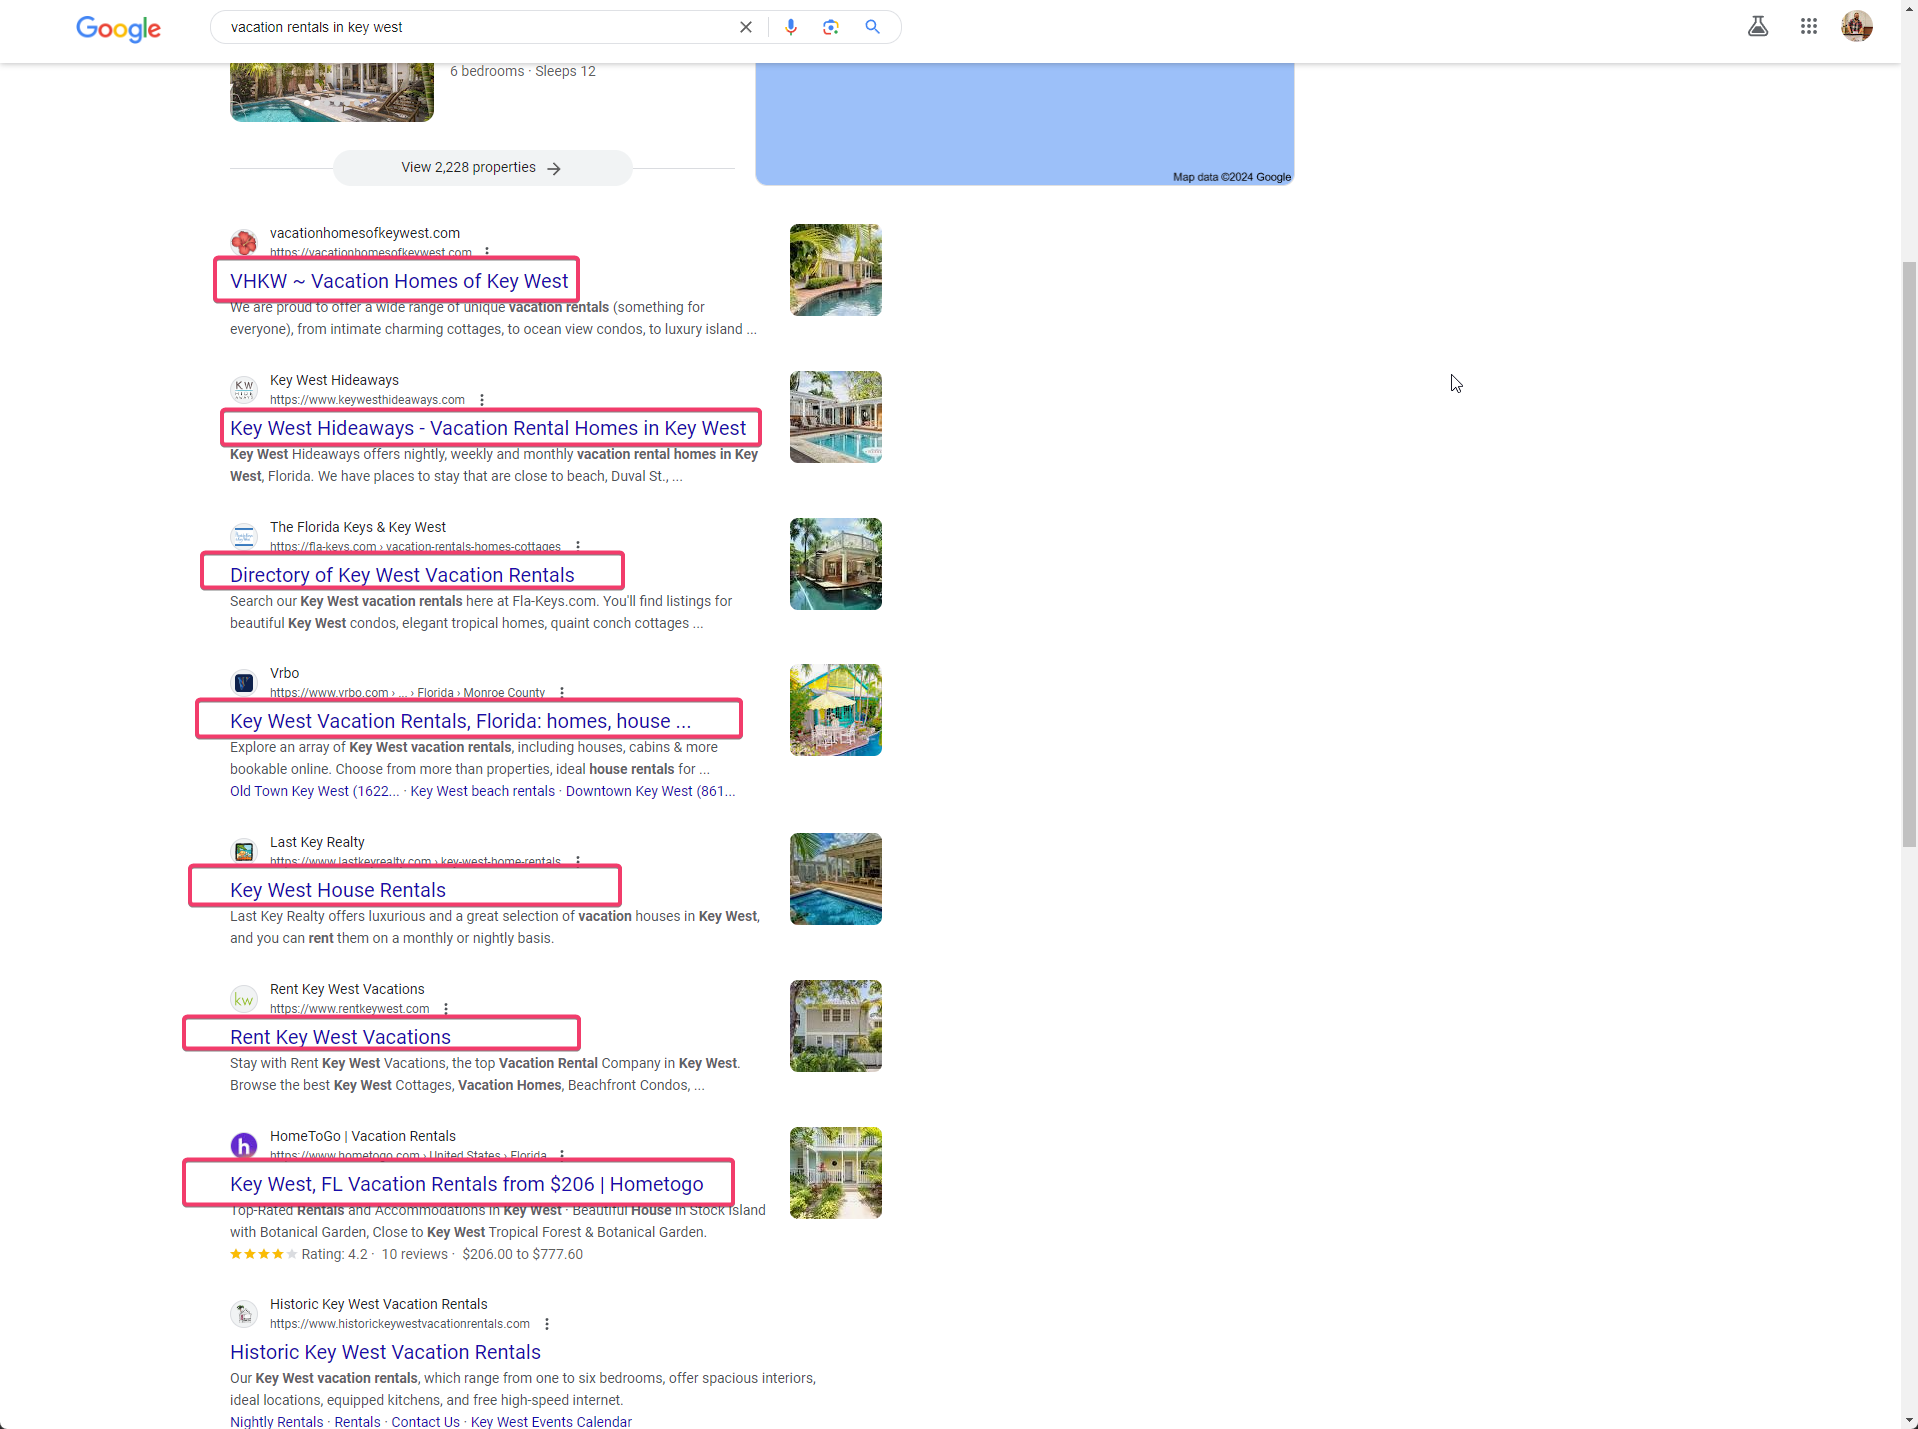
Task: Open Downtown Key West sitelink
Action: point(650,791)
